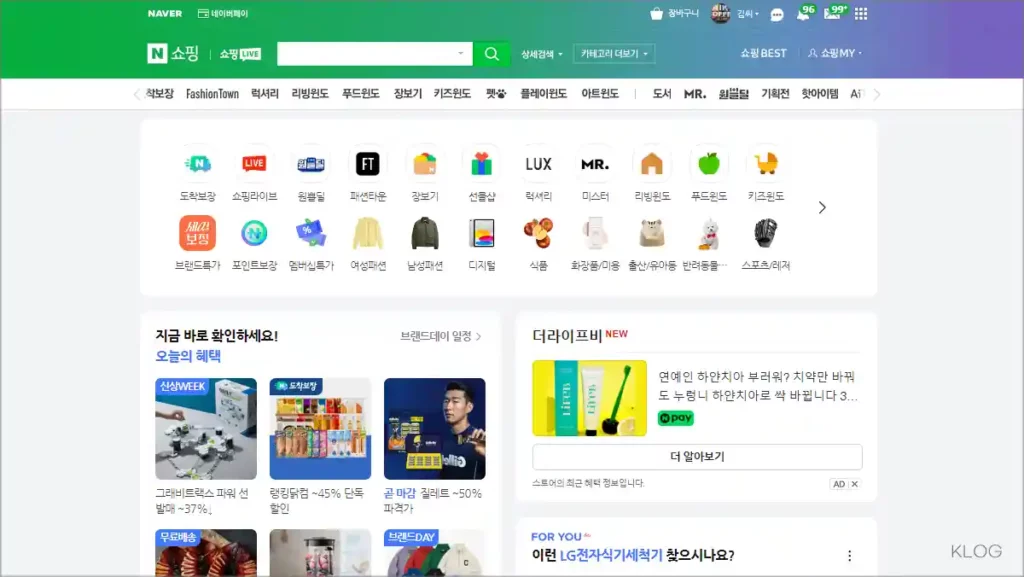The height and width of the screenshot is (577, 1024).
Task: Open the 패션타운 FT icon
Action: pyautogui.click(x=368, y=164)
